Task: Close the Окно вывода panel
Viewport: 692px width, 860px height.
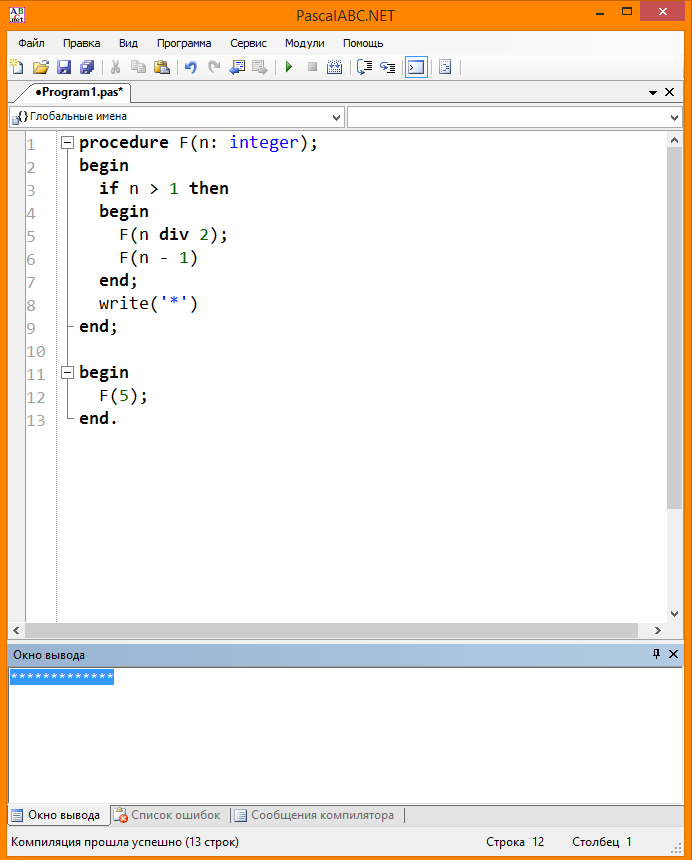Action: click(x=673, y=654)
